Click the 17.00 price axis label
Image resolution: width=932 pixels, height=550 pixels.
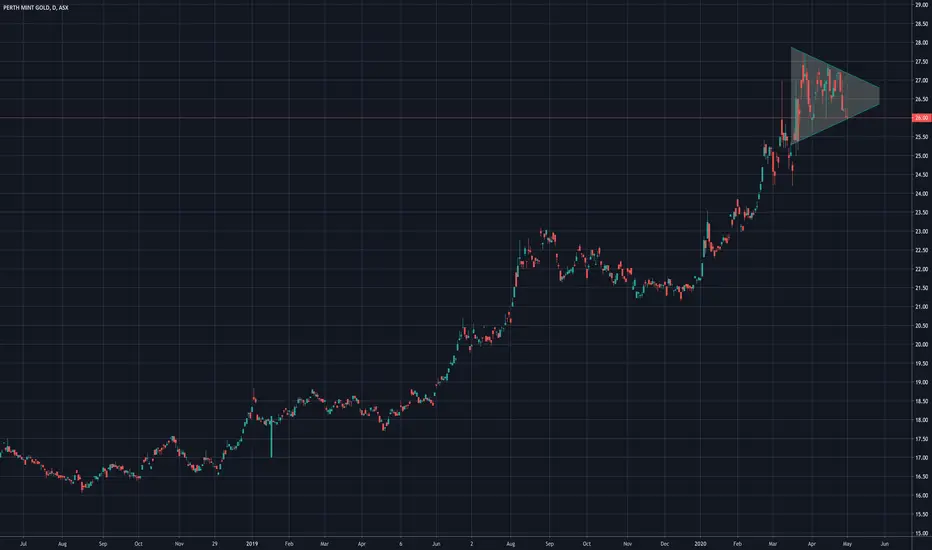point(921,458)
